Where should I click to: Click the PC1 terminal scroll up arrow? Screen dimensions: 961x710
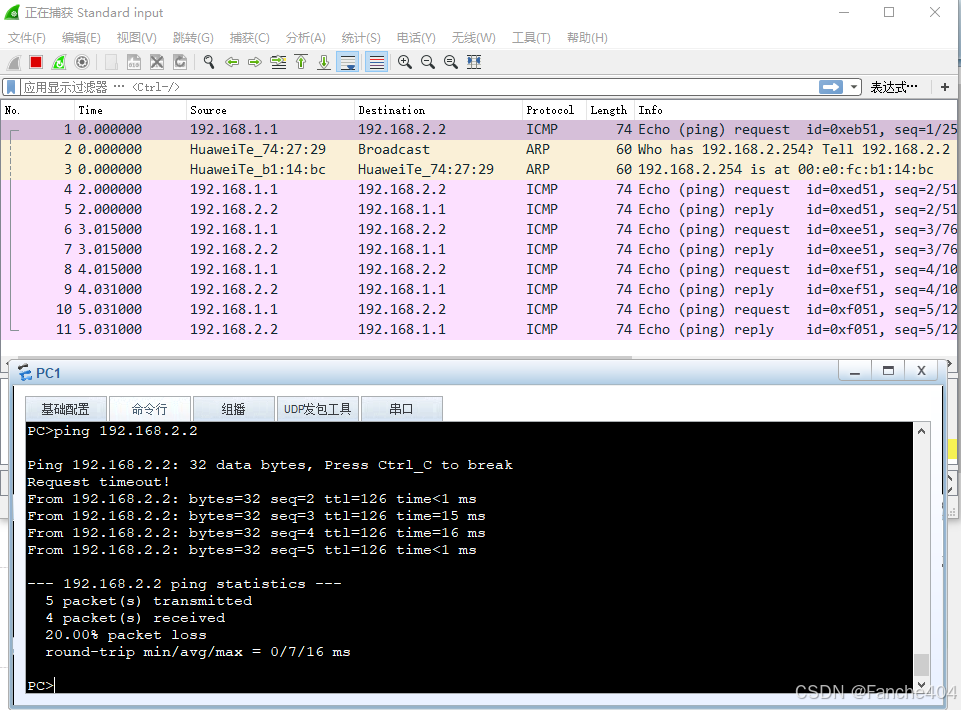tap(921, 432)
